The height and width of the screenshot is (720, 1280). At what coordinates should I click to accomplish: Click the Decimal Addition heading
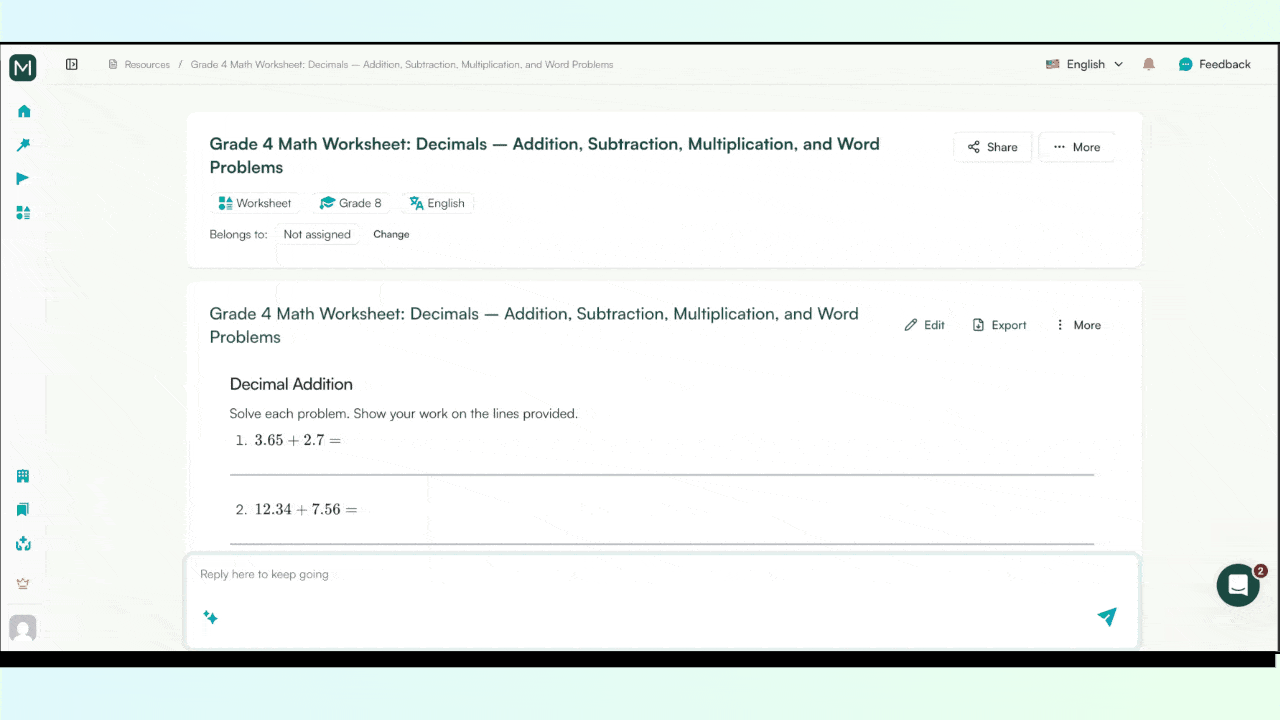291,384
